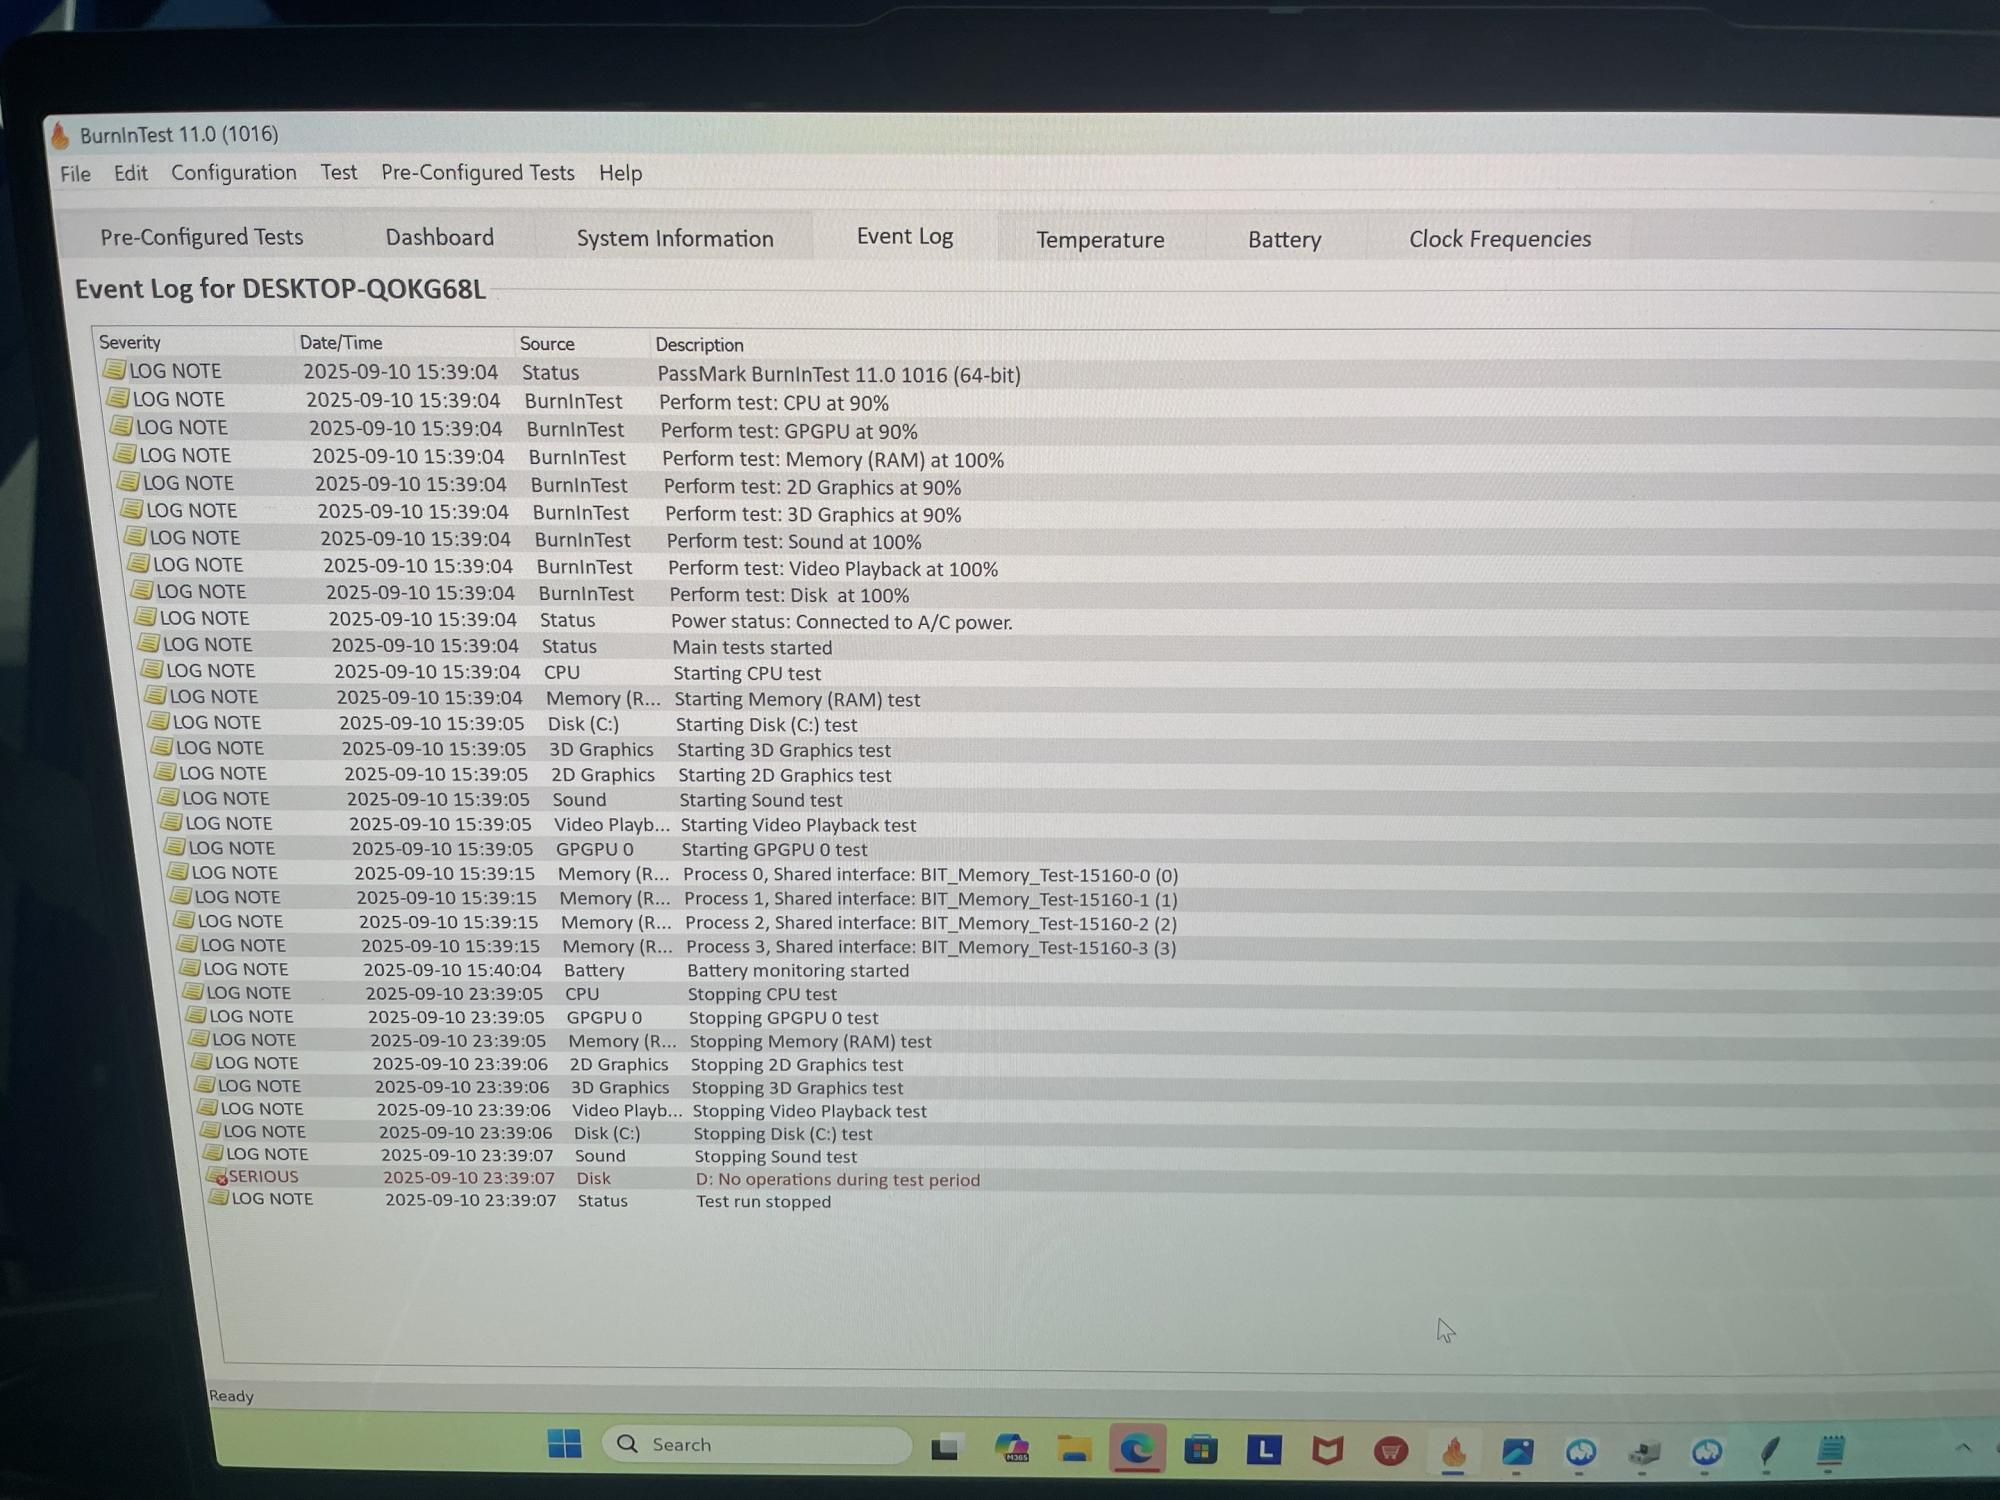Select 'Starting GPGPU 0 test' entry
The height and width of the screenshot is (1500, 2000).
(x=774, y=849)
